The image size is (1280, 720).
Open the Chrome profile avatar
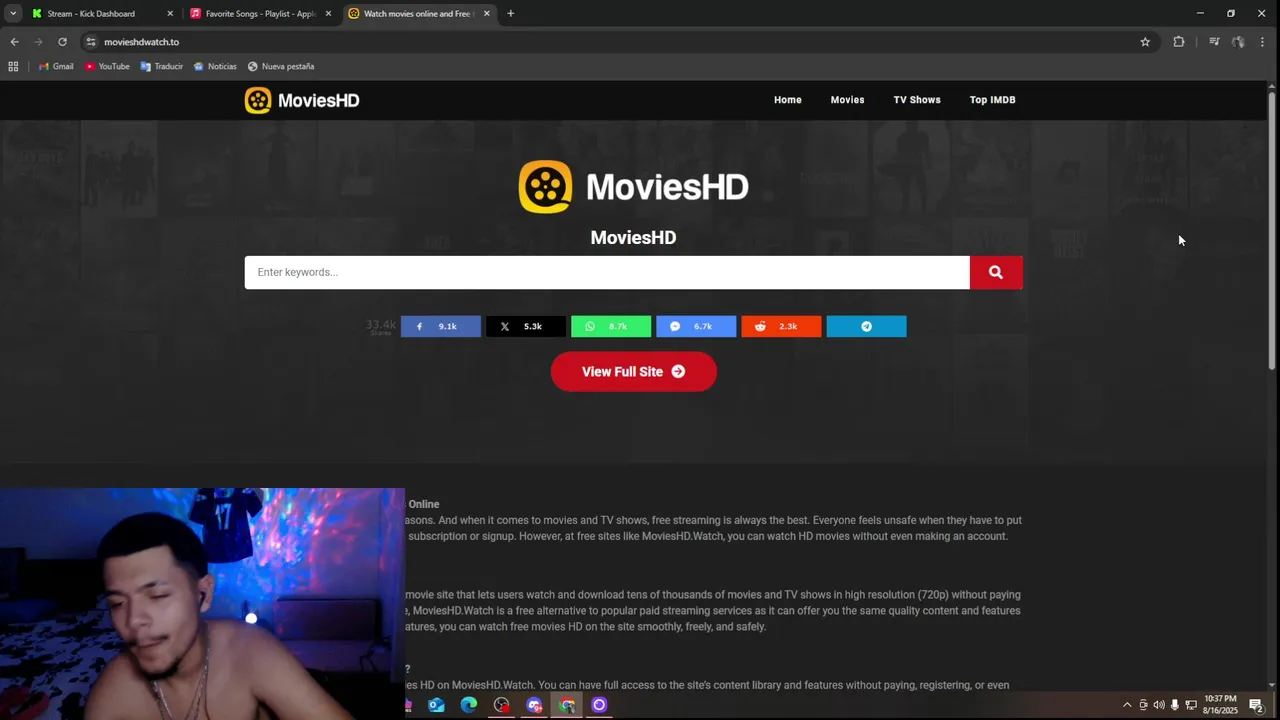(1238, 42)
